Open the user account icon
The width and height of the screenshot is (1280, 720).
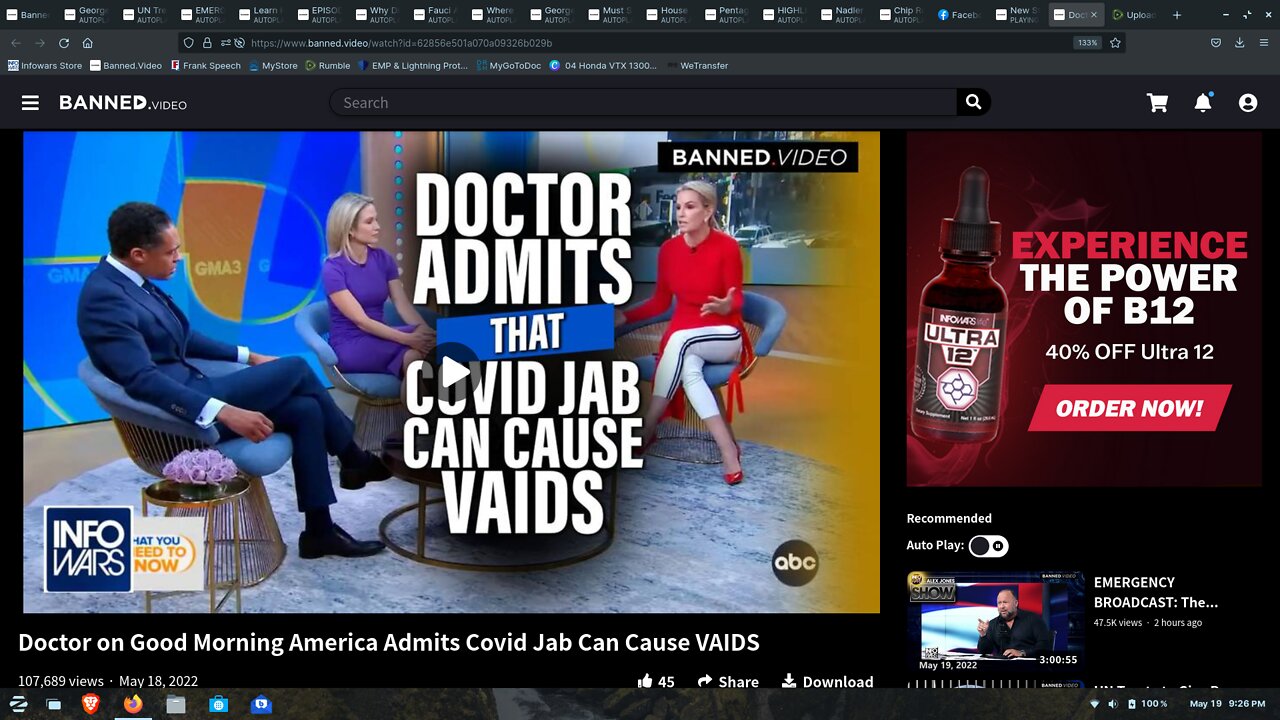(x=1248, y=103)
